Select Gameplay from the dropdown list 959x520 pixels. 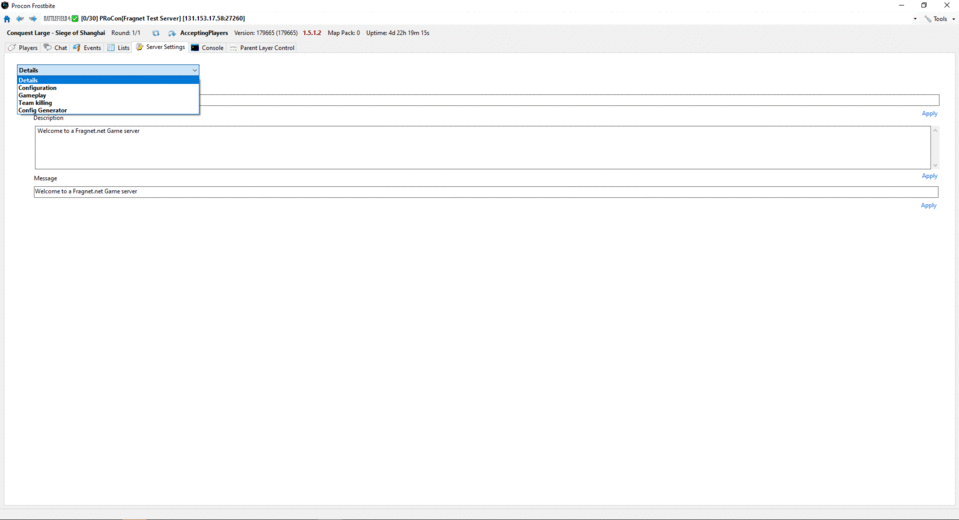108,95
